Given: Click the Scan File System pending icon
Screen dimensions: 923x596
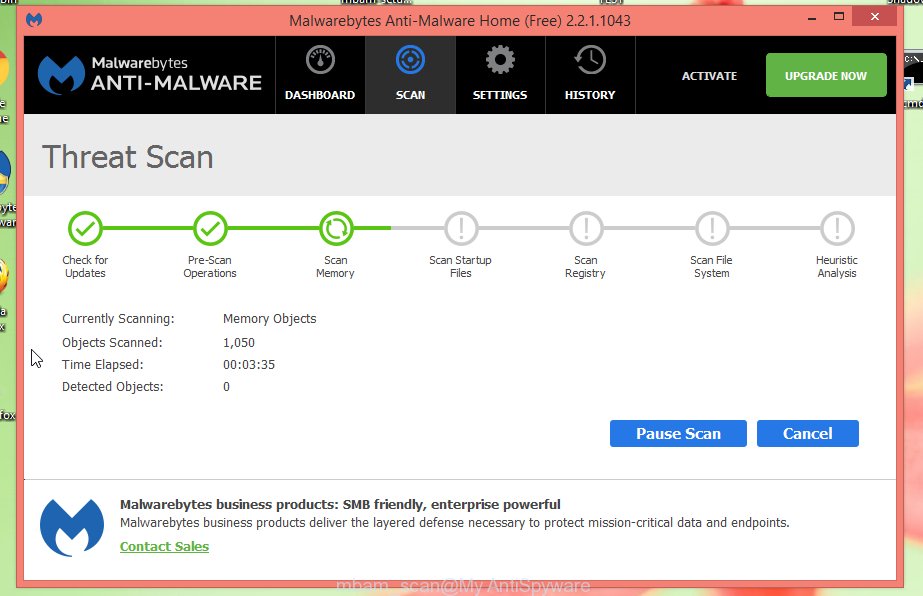Looking at the screenshot, I should [712, 229].
